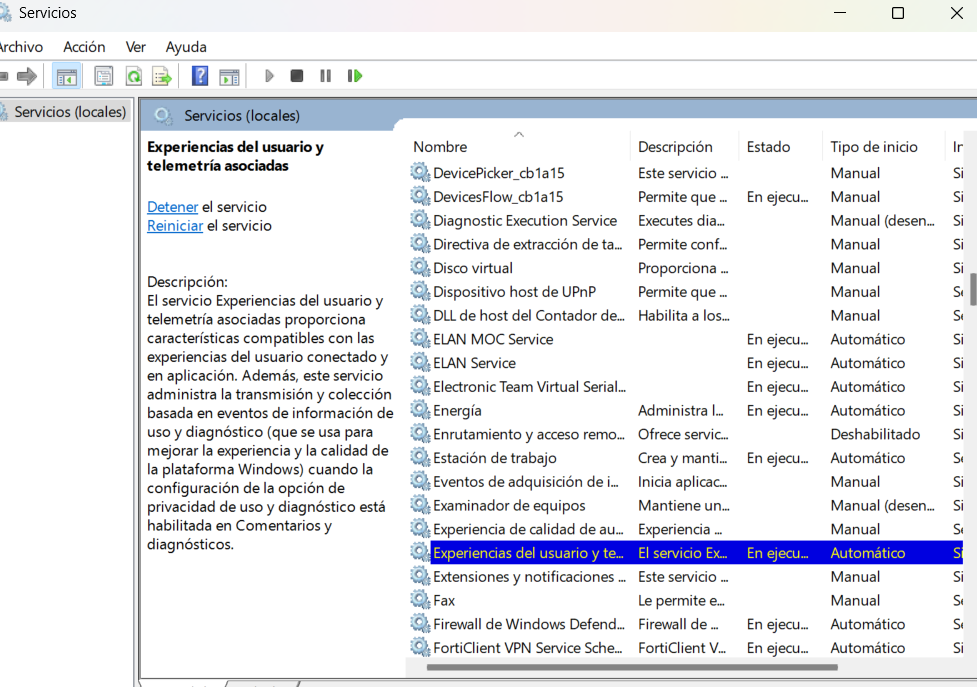Image resolution: width=977 pixels, height=687 pixels.
Task: Sort by Tipo de inicio column header
Action: pos(883,146)
